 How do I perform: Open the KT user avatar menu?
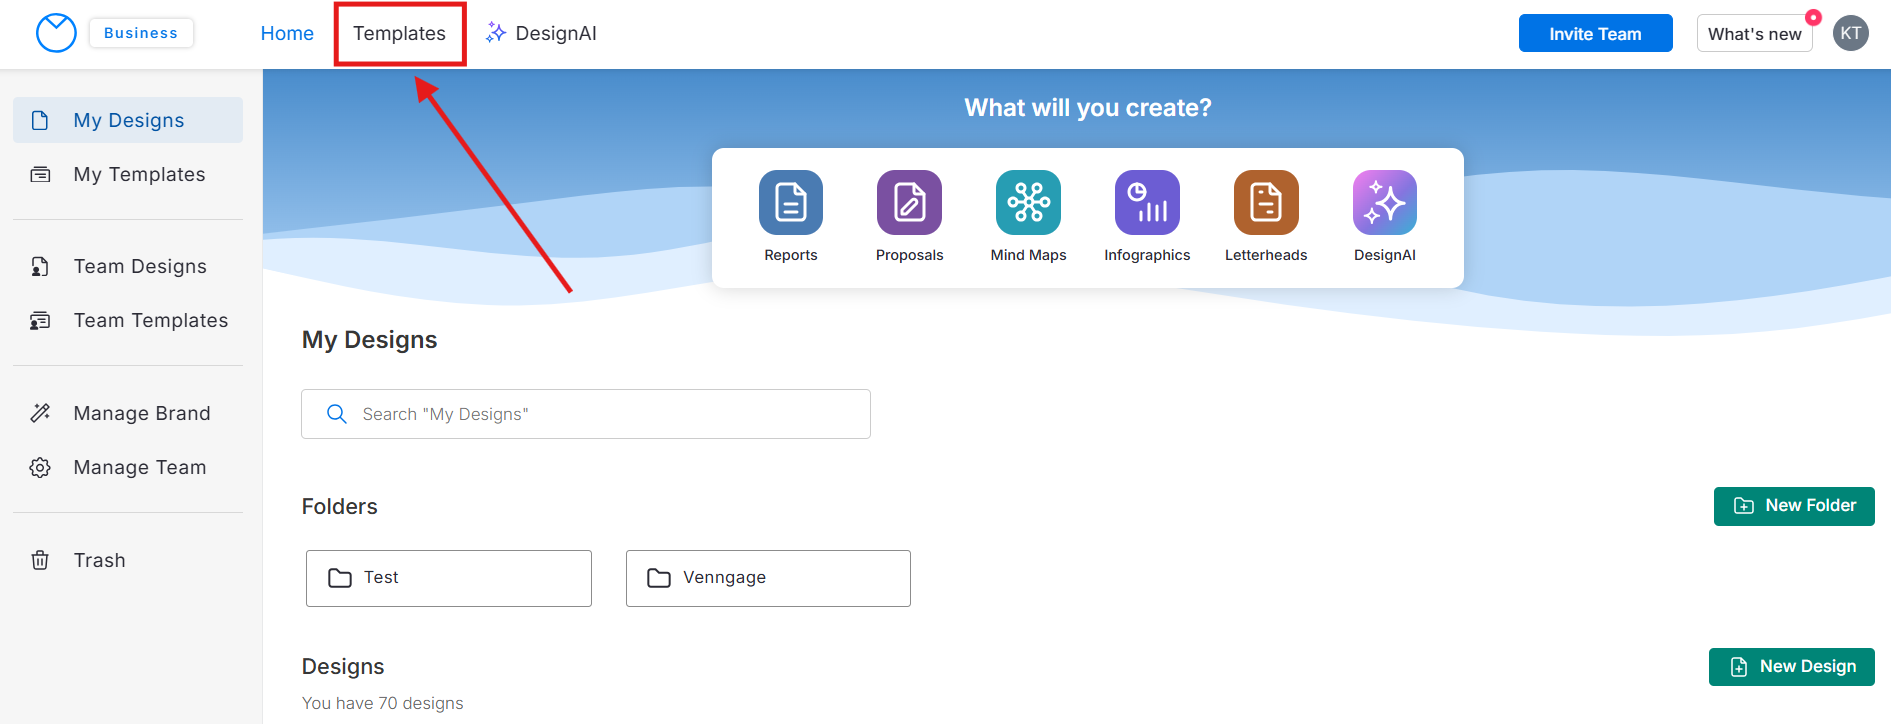[x=1850, y=33]
